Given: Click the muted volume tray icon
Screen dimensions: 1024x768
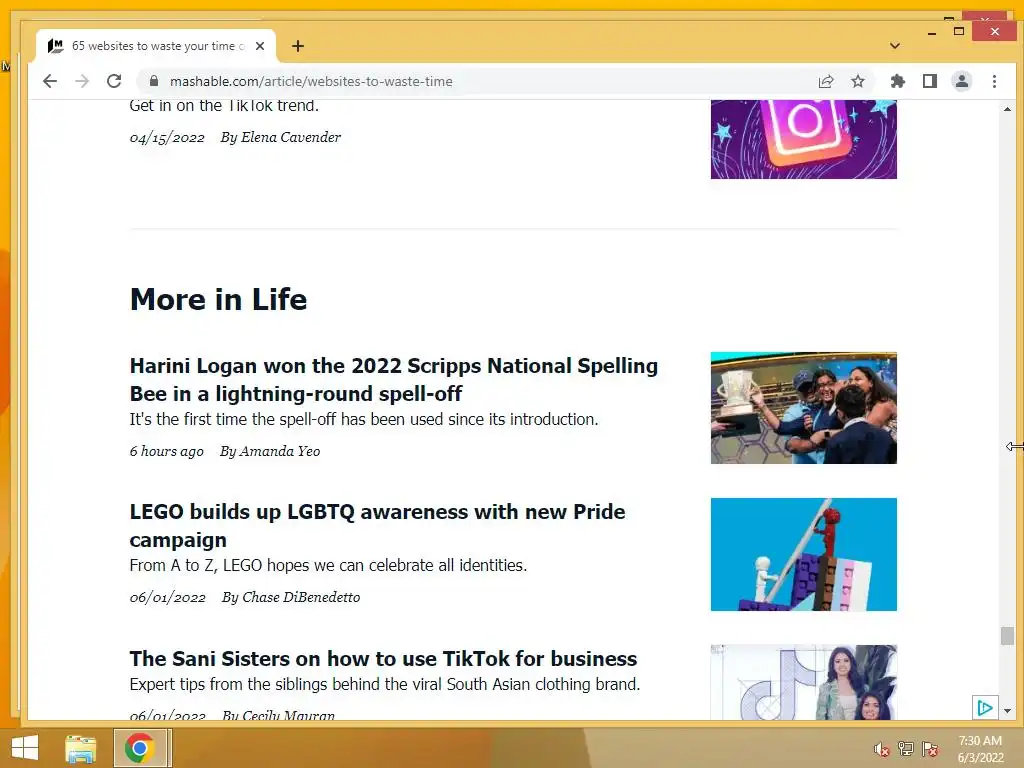Looking at the screenshot, I should click(882, 749).
